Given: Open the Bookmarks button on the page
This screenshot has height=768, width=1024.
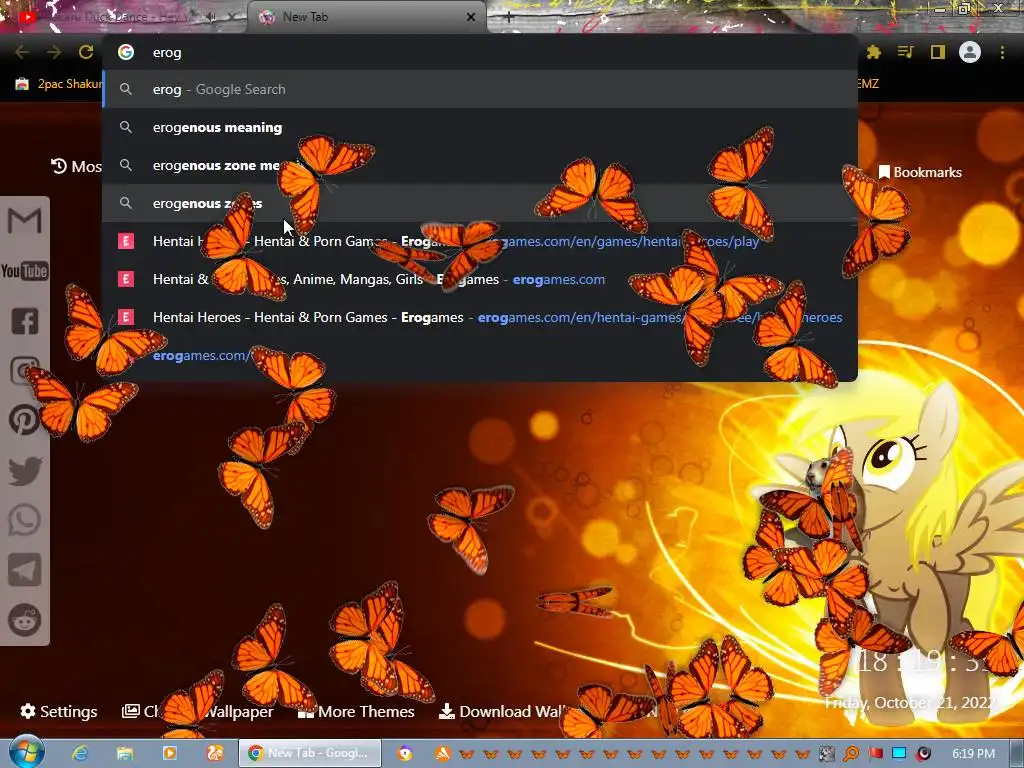Looking at the screenshot, I should [x=920, y=172].
